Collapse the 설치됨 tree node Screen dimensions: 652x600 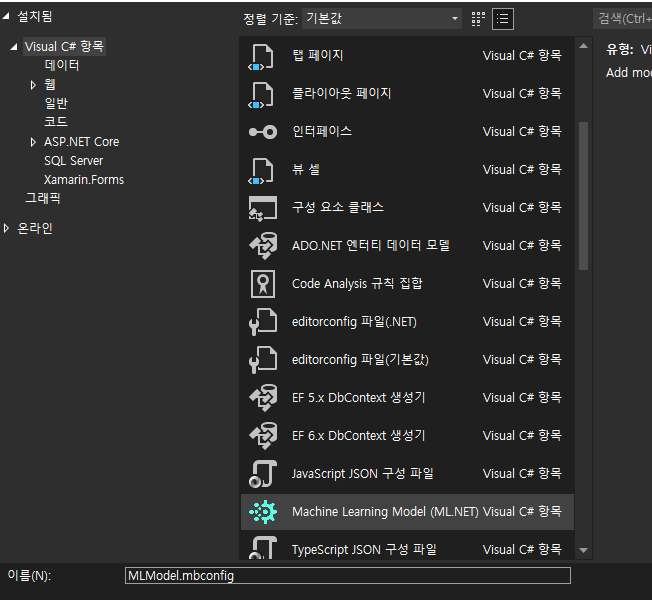6,16
